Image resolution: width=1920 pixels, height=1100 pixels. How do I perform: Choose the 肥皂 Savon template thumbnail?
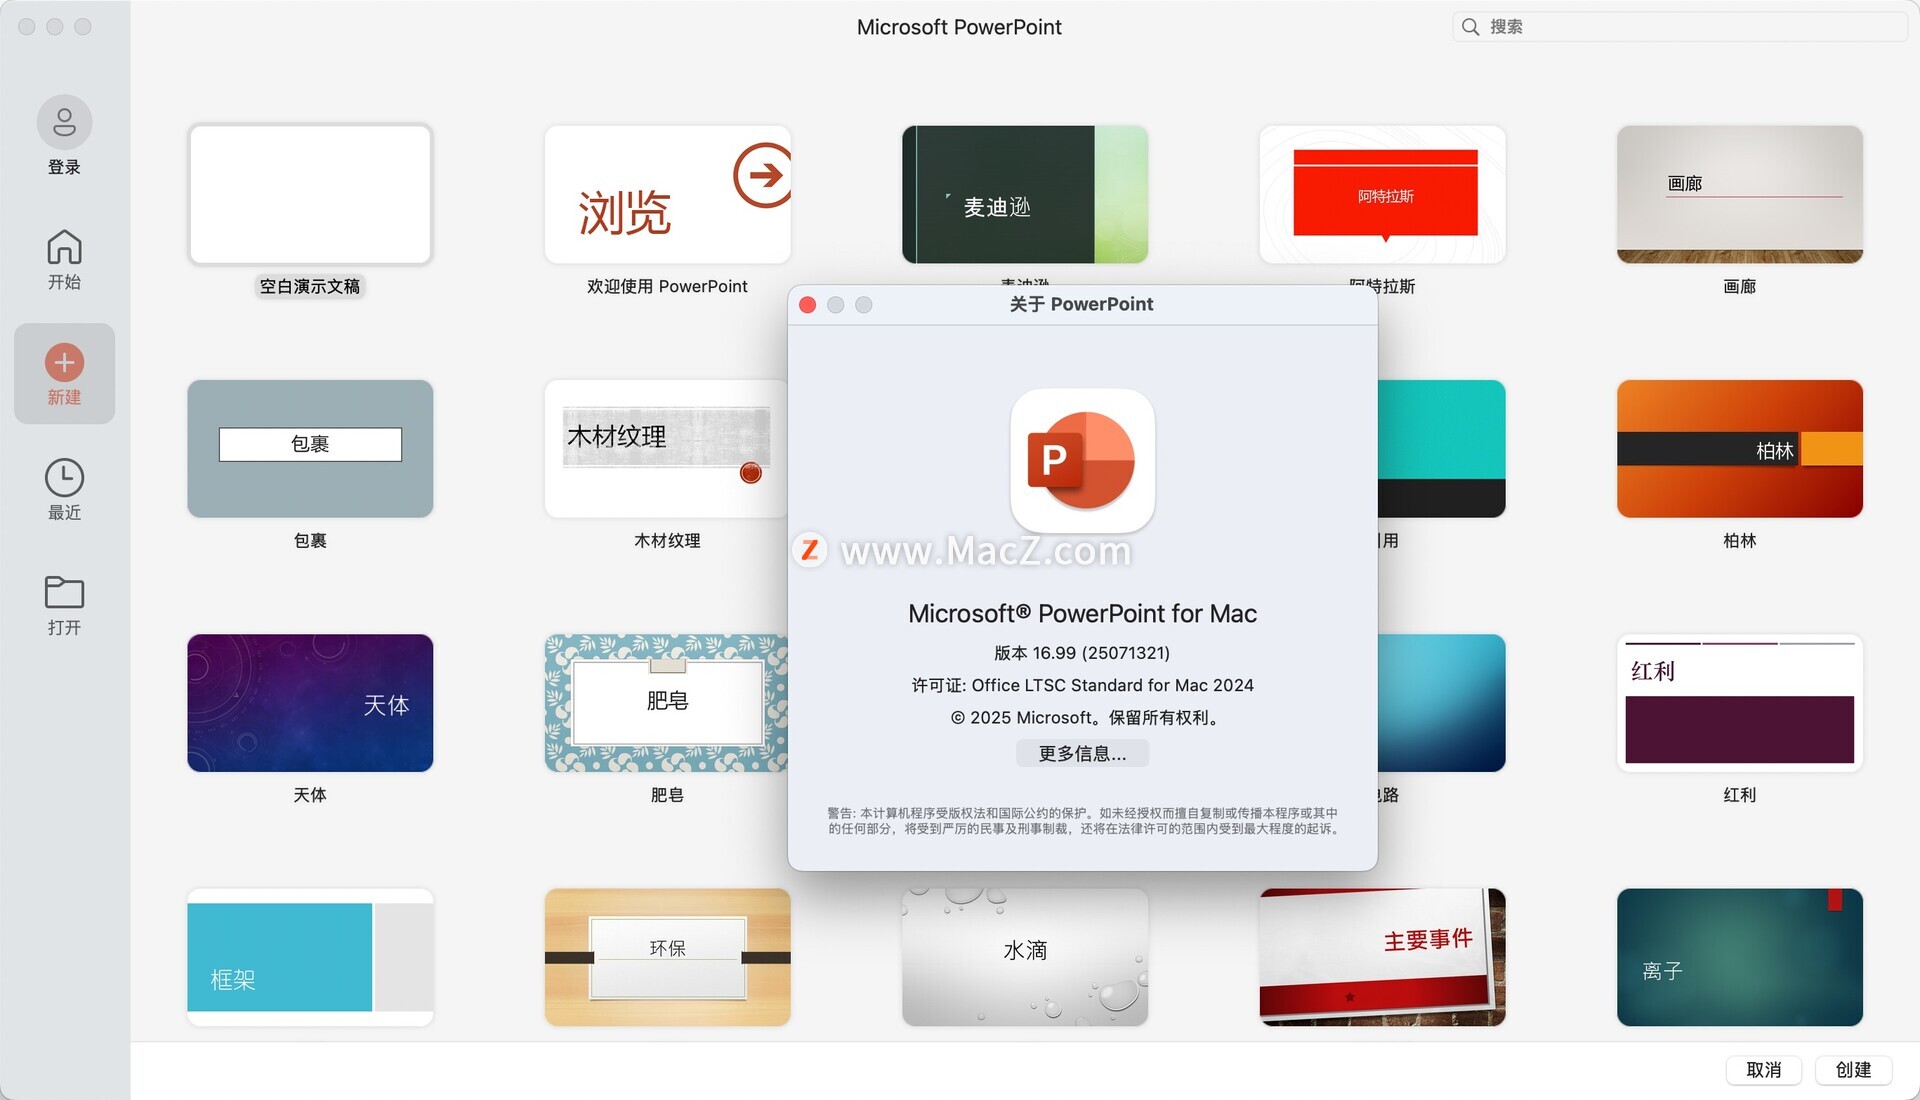(x=666, y=703)
